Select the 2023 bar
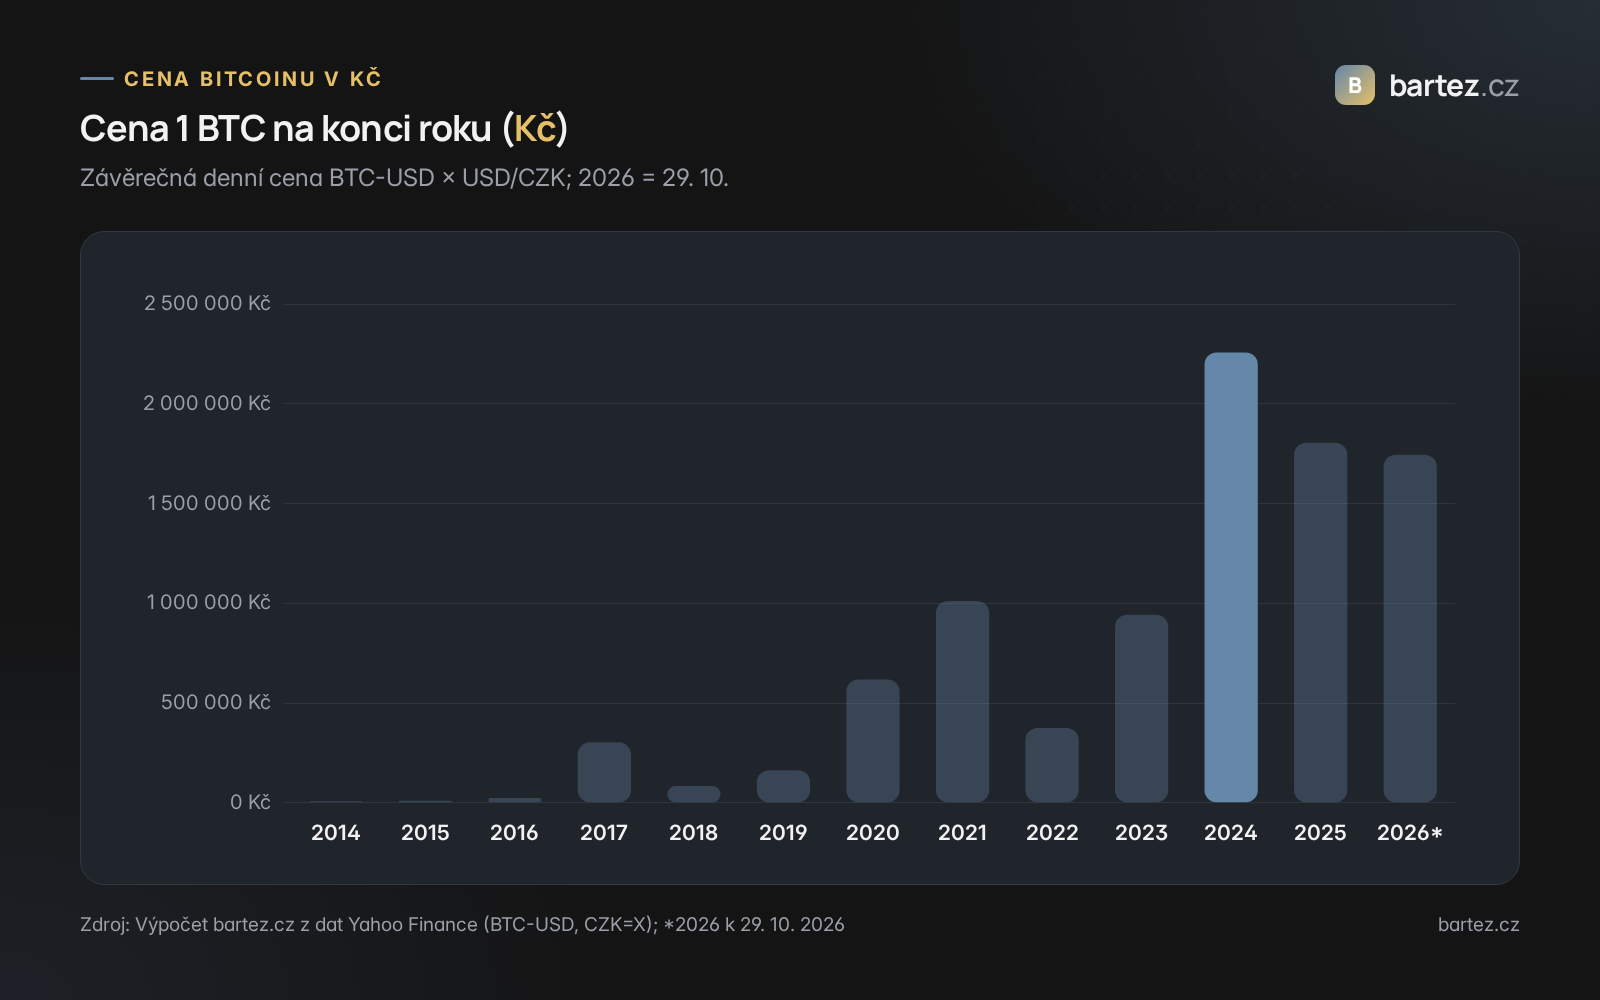Viewport: 1600px width, 1000px height. point(1141,708)
